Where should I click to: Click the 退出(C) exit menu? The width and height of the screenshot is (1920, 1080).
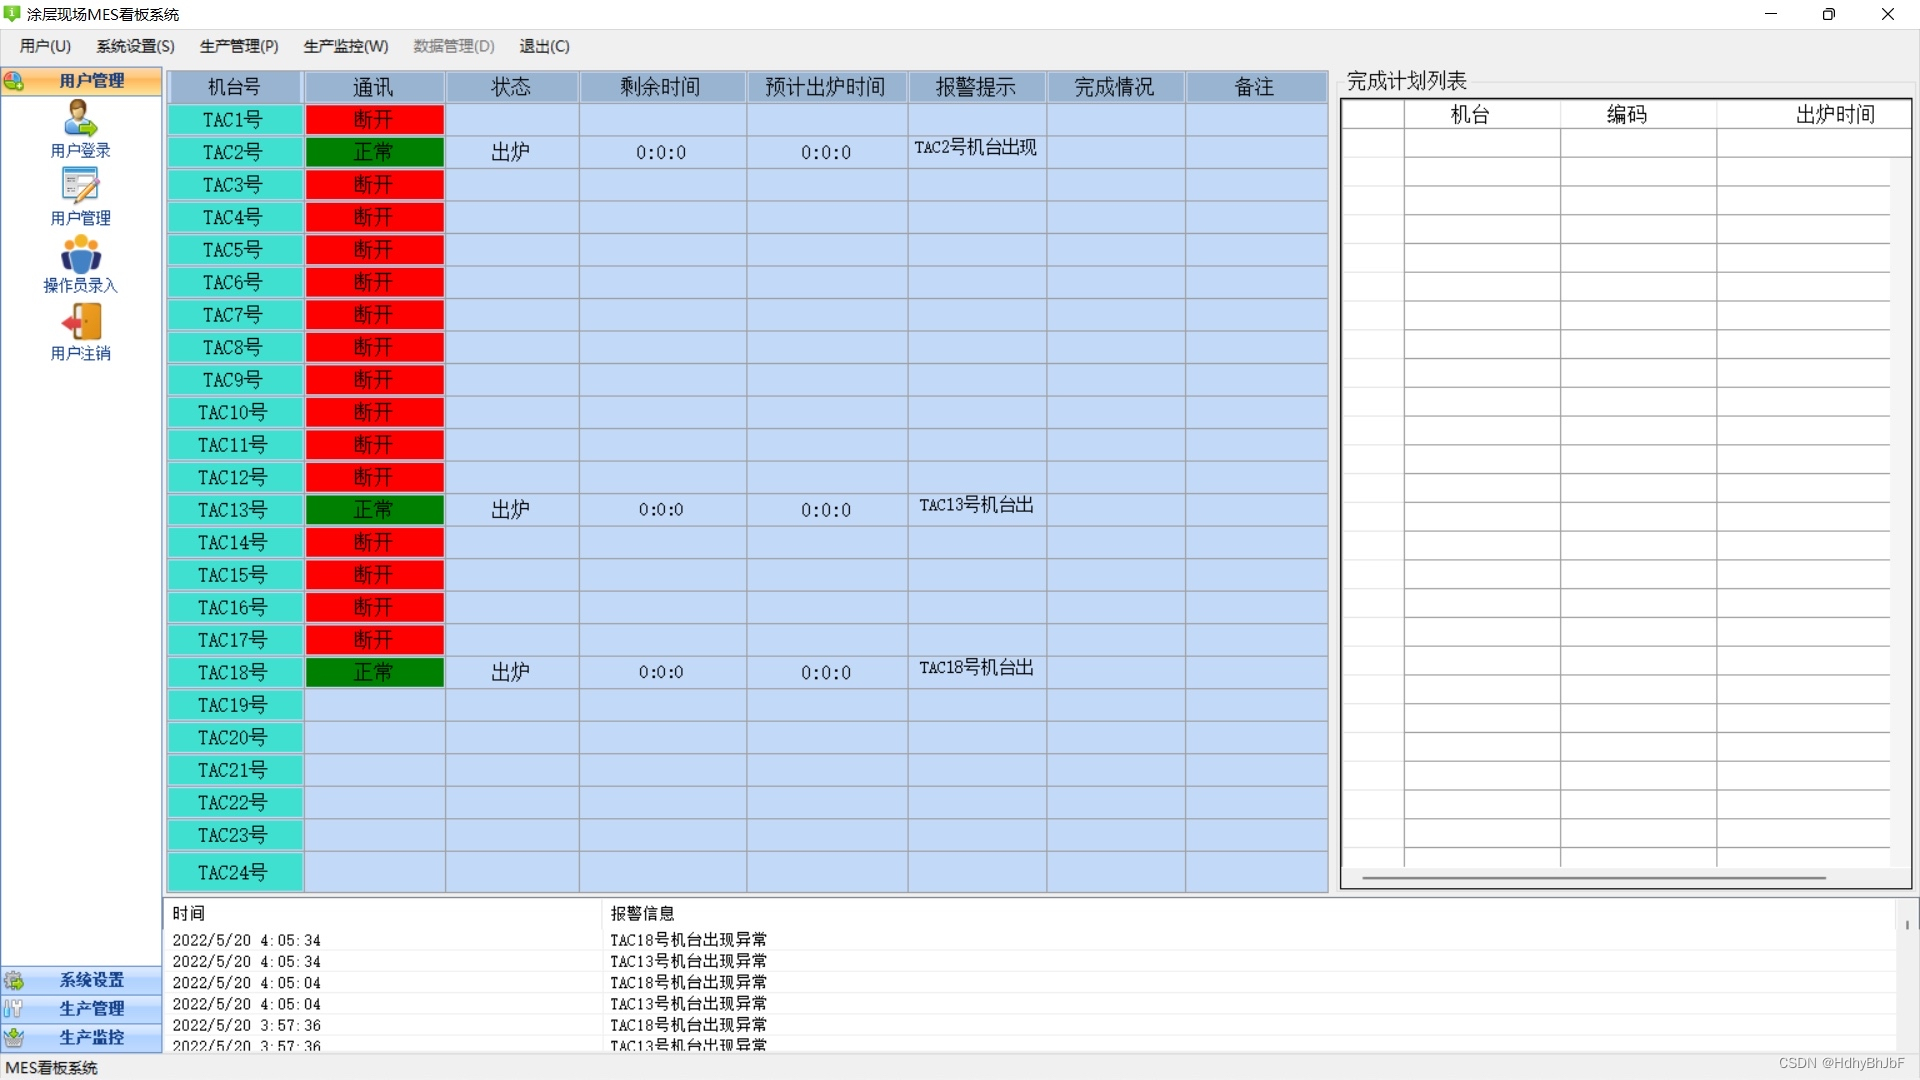pos(544,46)
